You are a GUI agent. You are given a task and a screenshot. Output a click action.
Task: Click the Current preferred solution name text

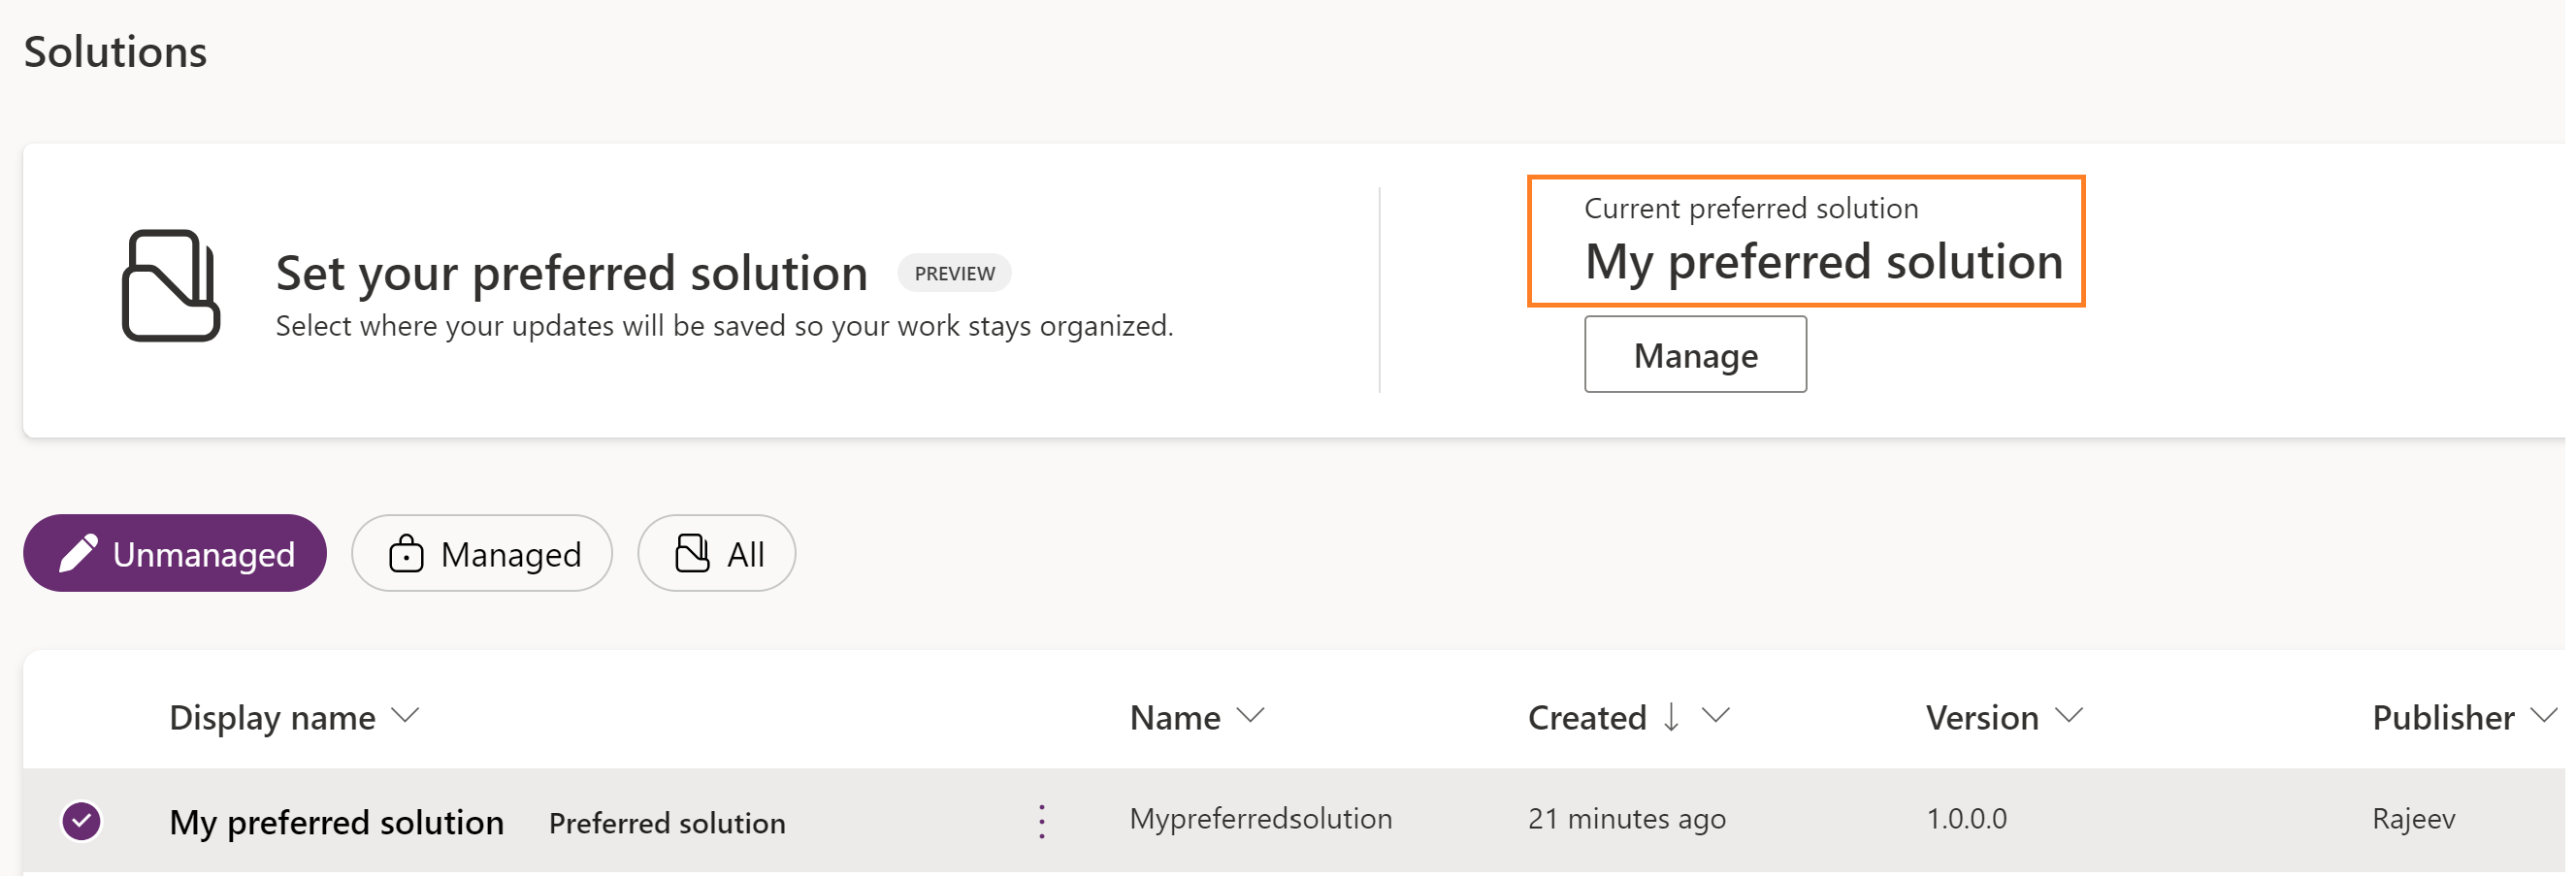[1823, 262]
